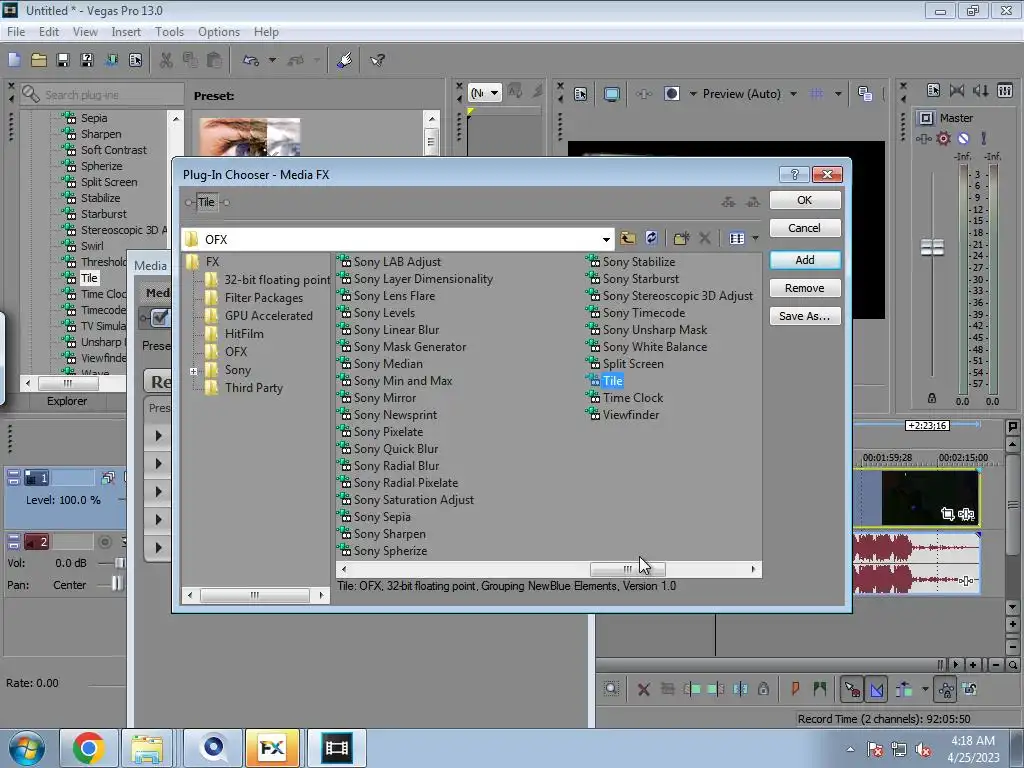
Task: Click the Master volume fader
Action: (x=932, y=248)
